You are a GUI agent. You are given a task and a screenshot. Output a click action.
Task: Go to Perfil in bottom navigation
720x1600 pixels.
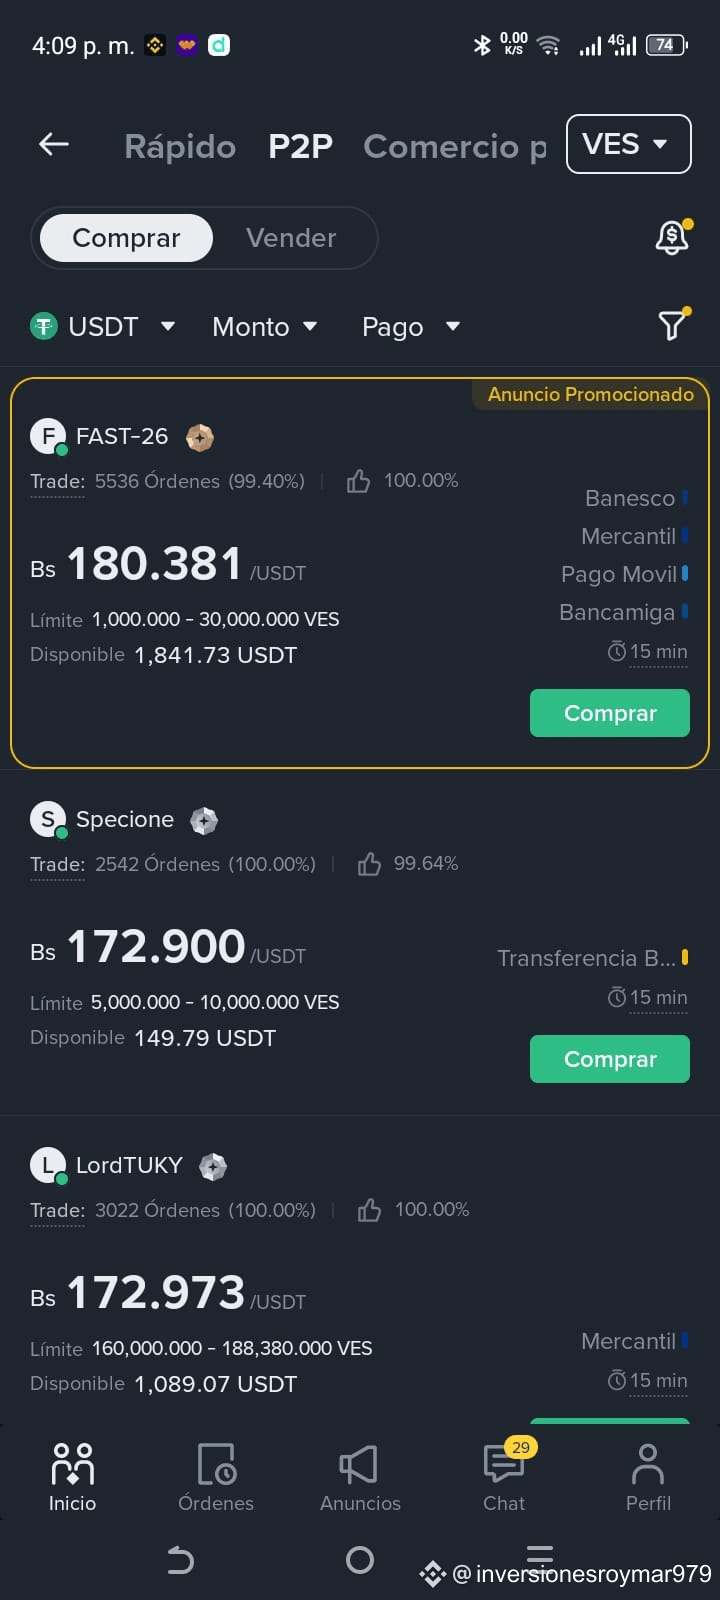click(x=648, y=1477)
